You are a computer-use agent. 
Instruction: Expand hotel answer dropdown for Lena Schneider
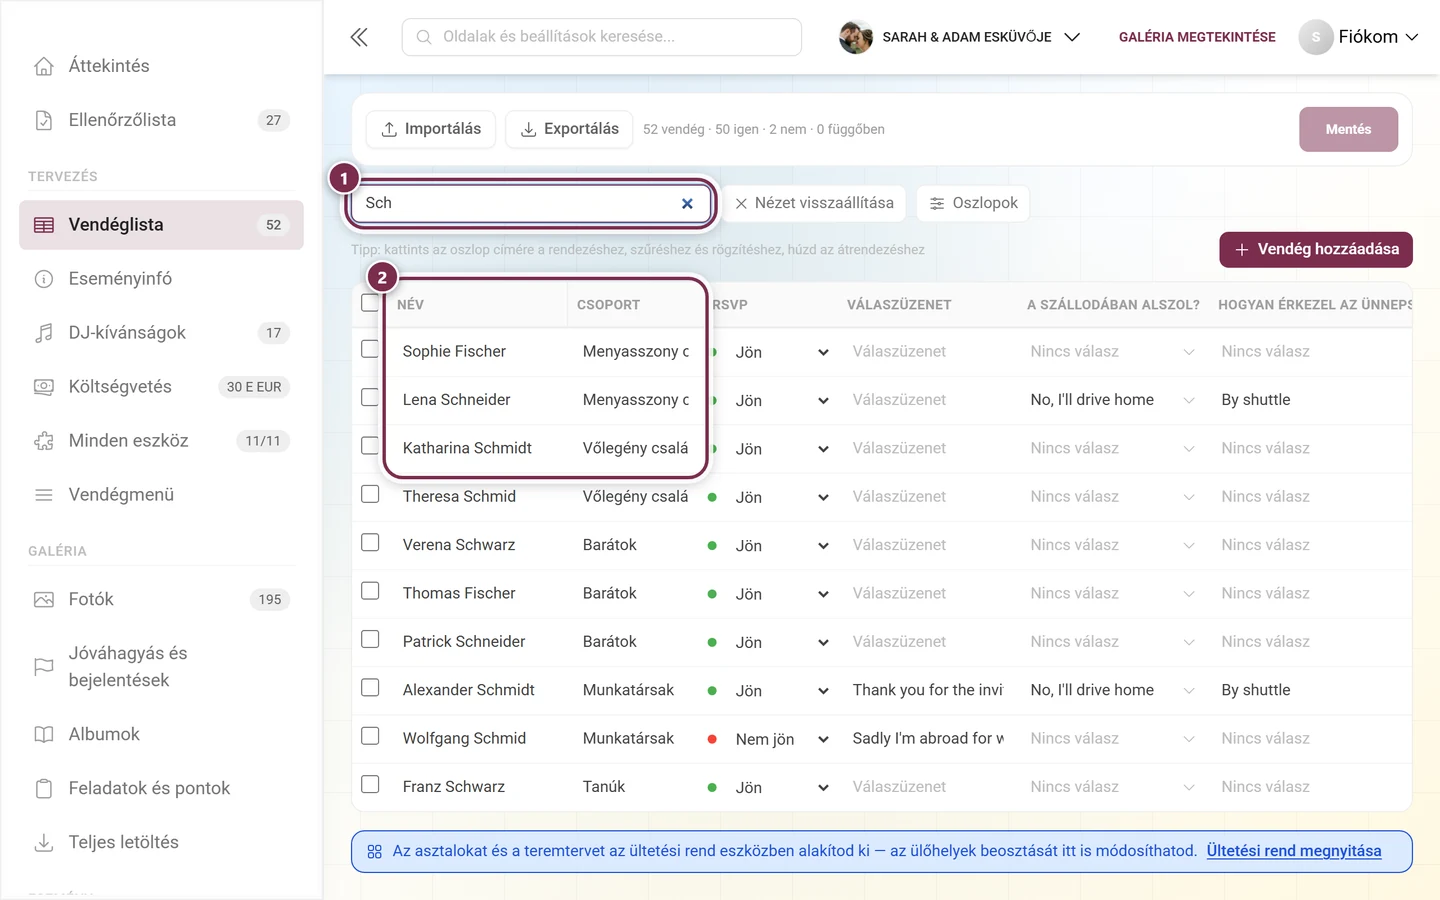pyautogui.click(x=1113, y=400)
